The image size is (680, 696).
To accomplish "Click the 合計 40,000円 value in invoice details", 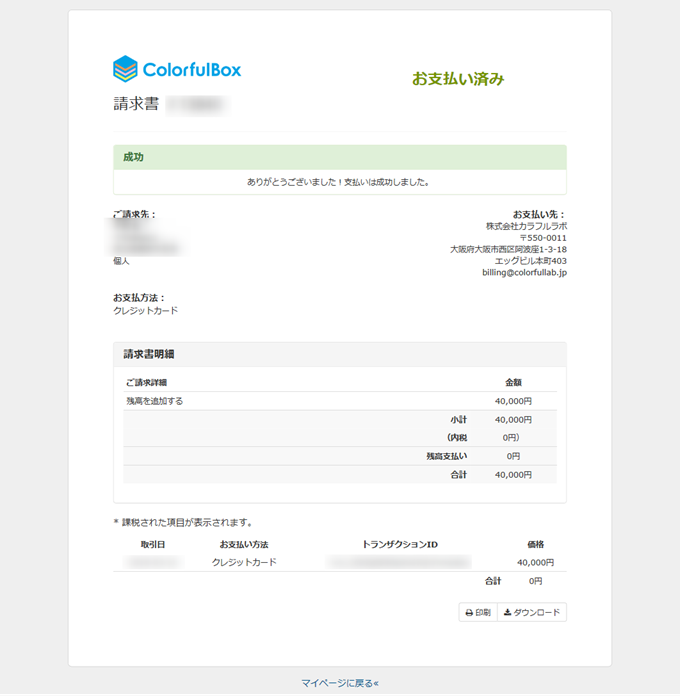I will click(513, 475).
